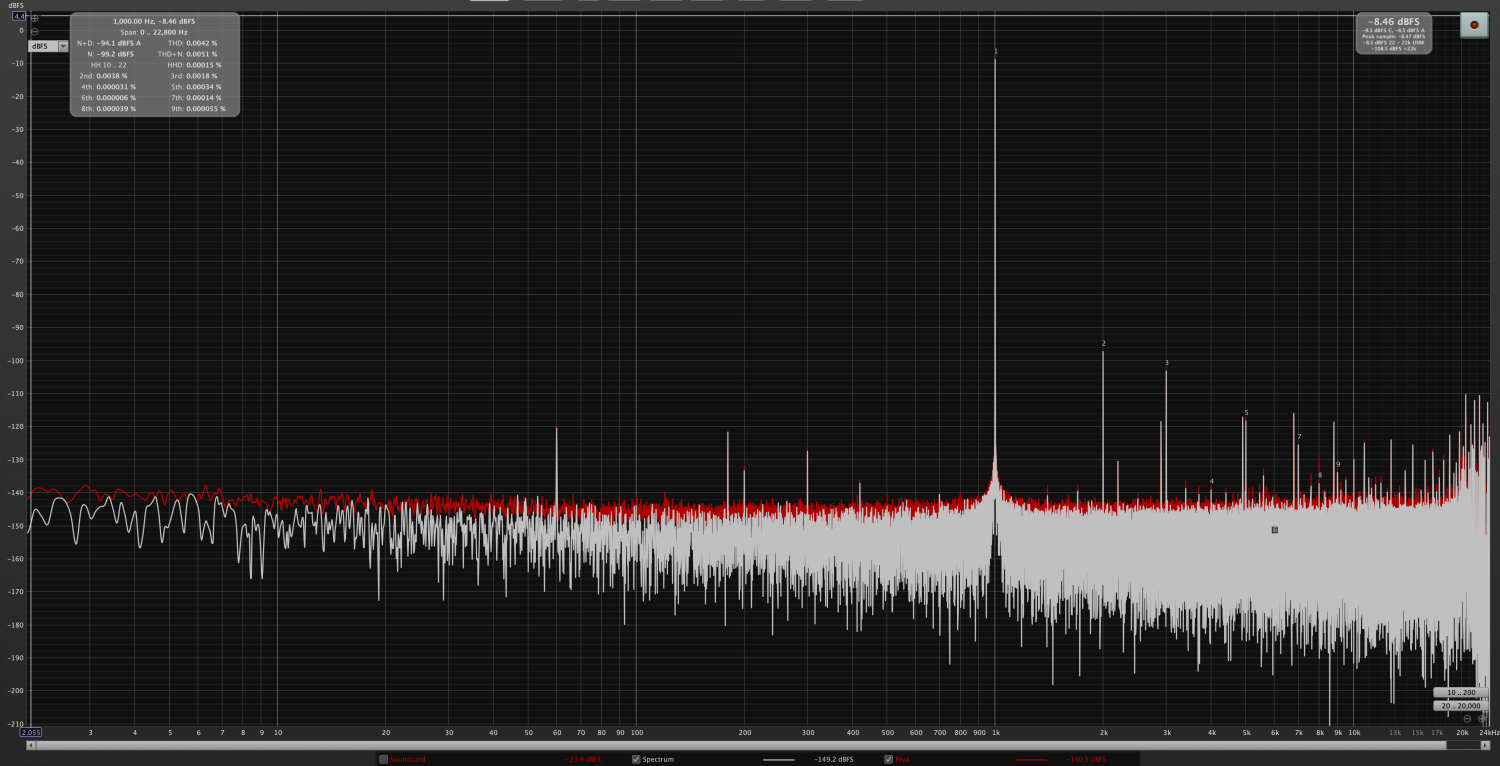The height and width of the screenshot is (766, 1500).
Task: Click the Spectrum grey line sample
Action: coord(778,759)
